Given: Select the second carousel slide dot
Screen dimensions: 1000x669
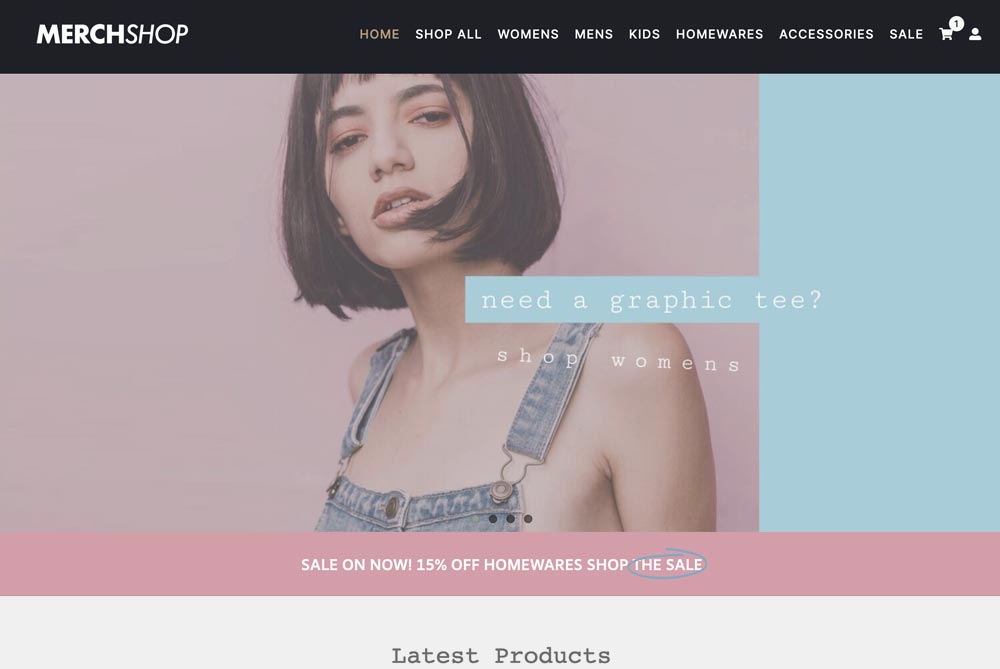Looking at the screenshot, I should point(493,518).
